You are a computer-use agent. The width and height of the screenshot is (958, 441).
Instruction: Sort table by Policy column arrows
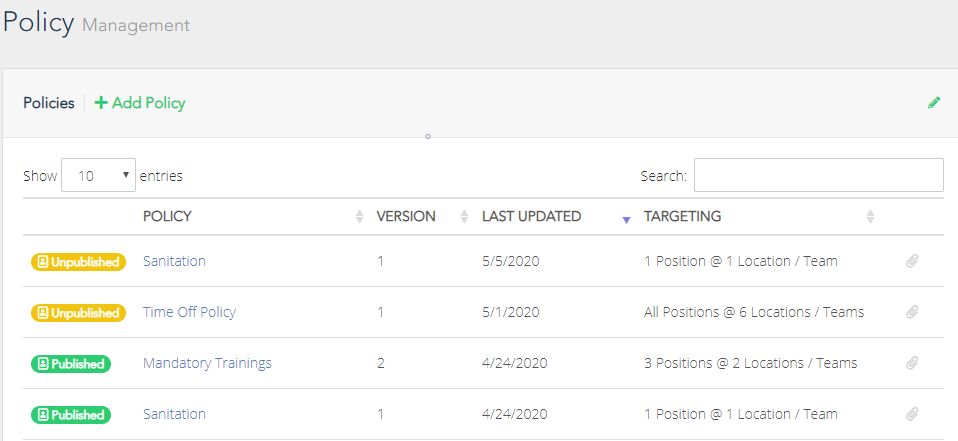click(x=359, y=216)
